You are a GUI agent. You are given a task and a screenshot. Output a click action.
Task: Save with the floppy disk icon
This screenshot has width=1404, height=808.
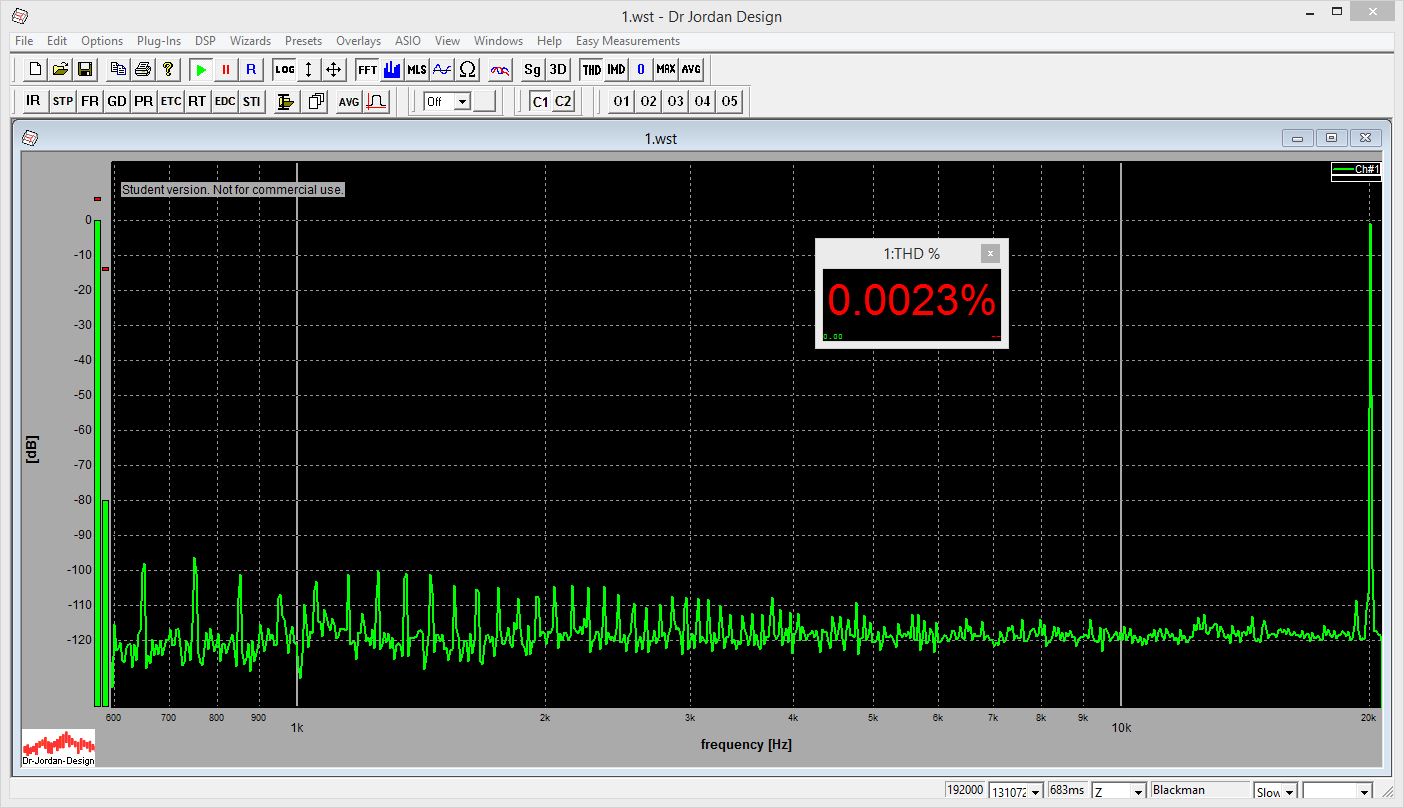[x=85, y=70]
